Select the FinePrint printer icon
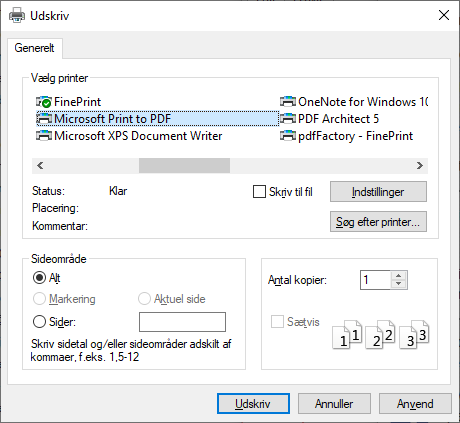Image resolution: width=460 pixels, height=423 pixels. [44, 102]
